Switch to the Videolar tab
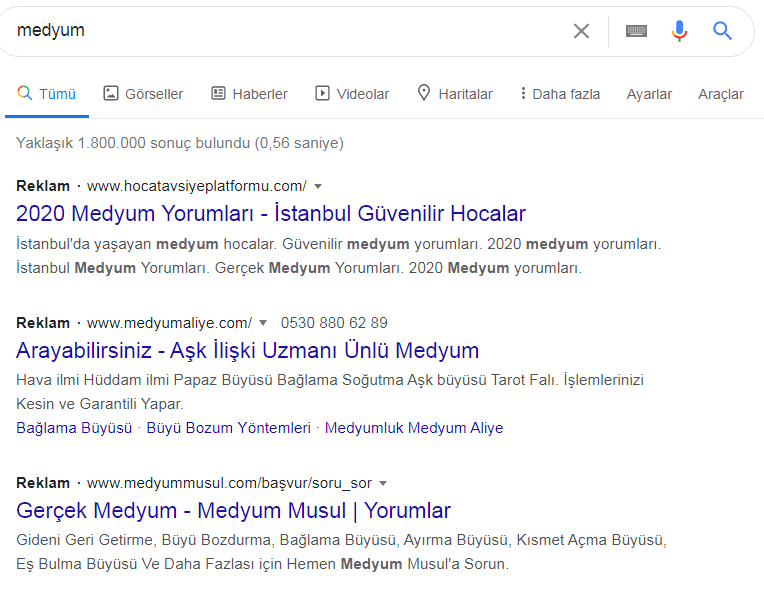764x592 pixels. click(x=352, y=94)
